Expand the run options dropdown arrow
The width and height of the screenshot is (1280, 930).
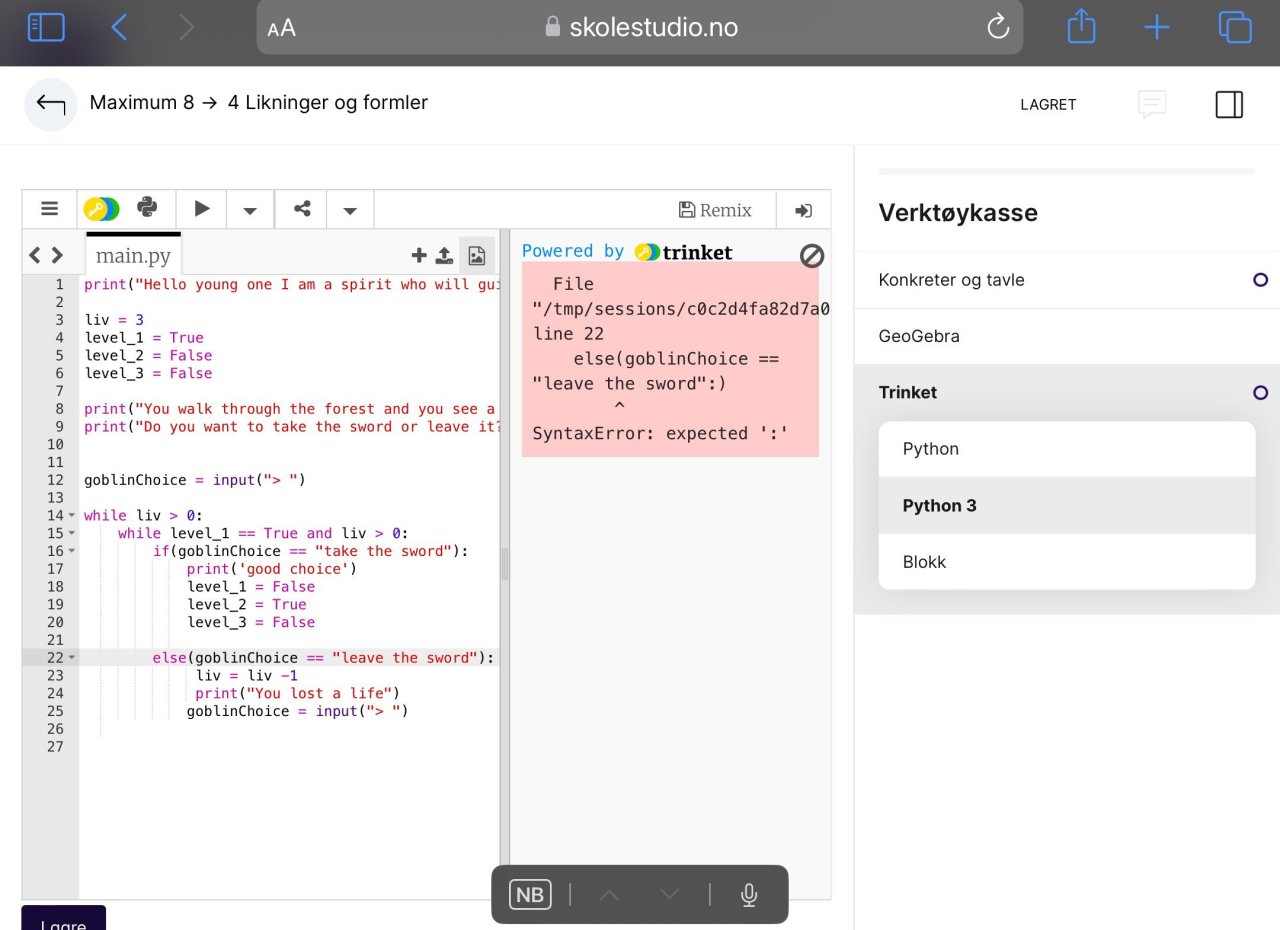(250, 210)
